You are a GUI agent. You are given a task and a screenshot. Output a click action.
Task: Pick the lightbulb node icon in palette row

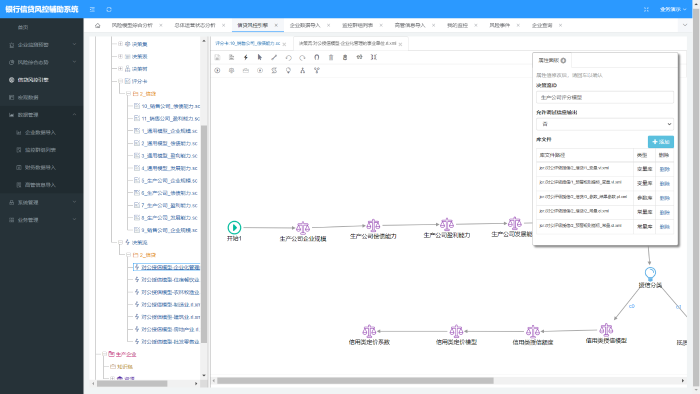coord(288,71)
